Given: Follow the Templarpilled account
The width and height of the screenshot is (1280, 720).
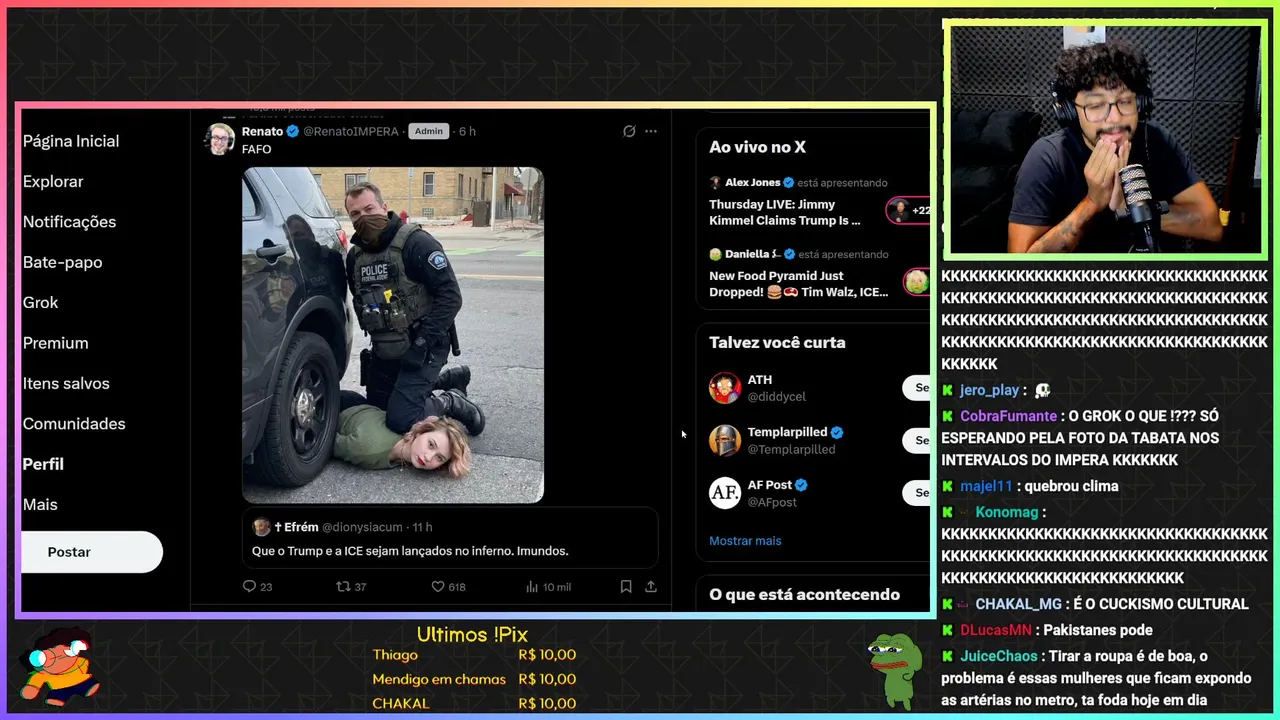Looking at the screenshot, I should pyautogui.click(x=917, y=440).
